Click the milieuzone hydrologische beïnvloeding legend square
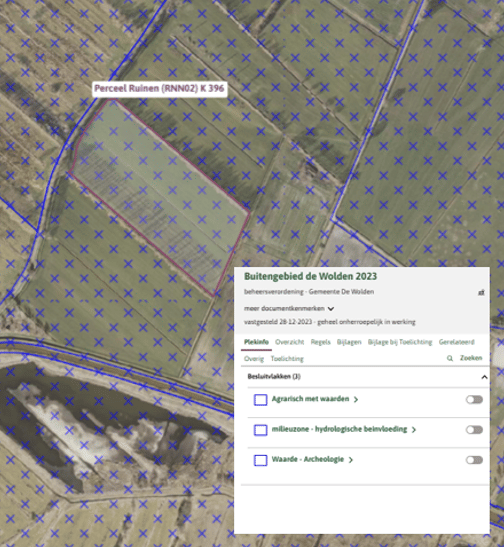This screenshot has height=547, width=504. tap(261, 430)
